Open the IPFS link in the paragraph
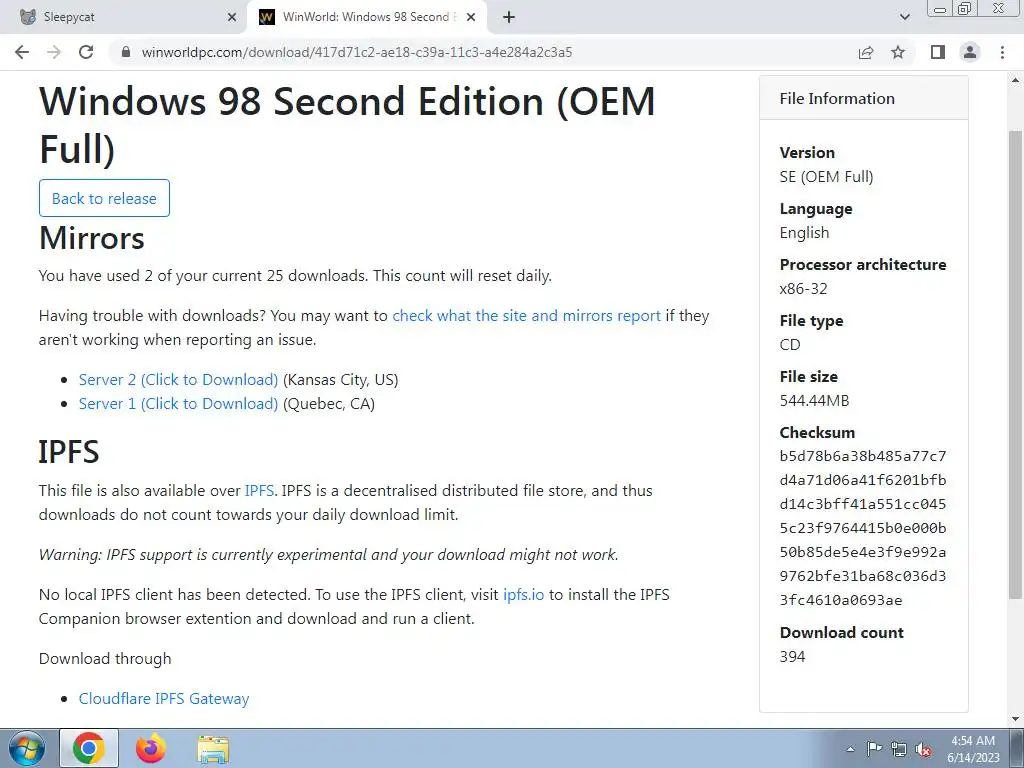 (259, 491)
